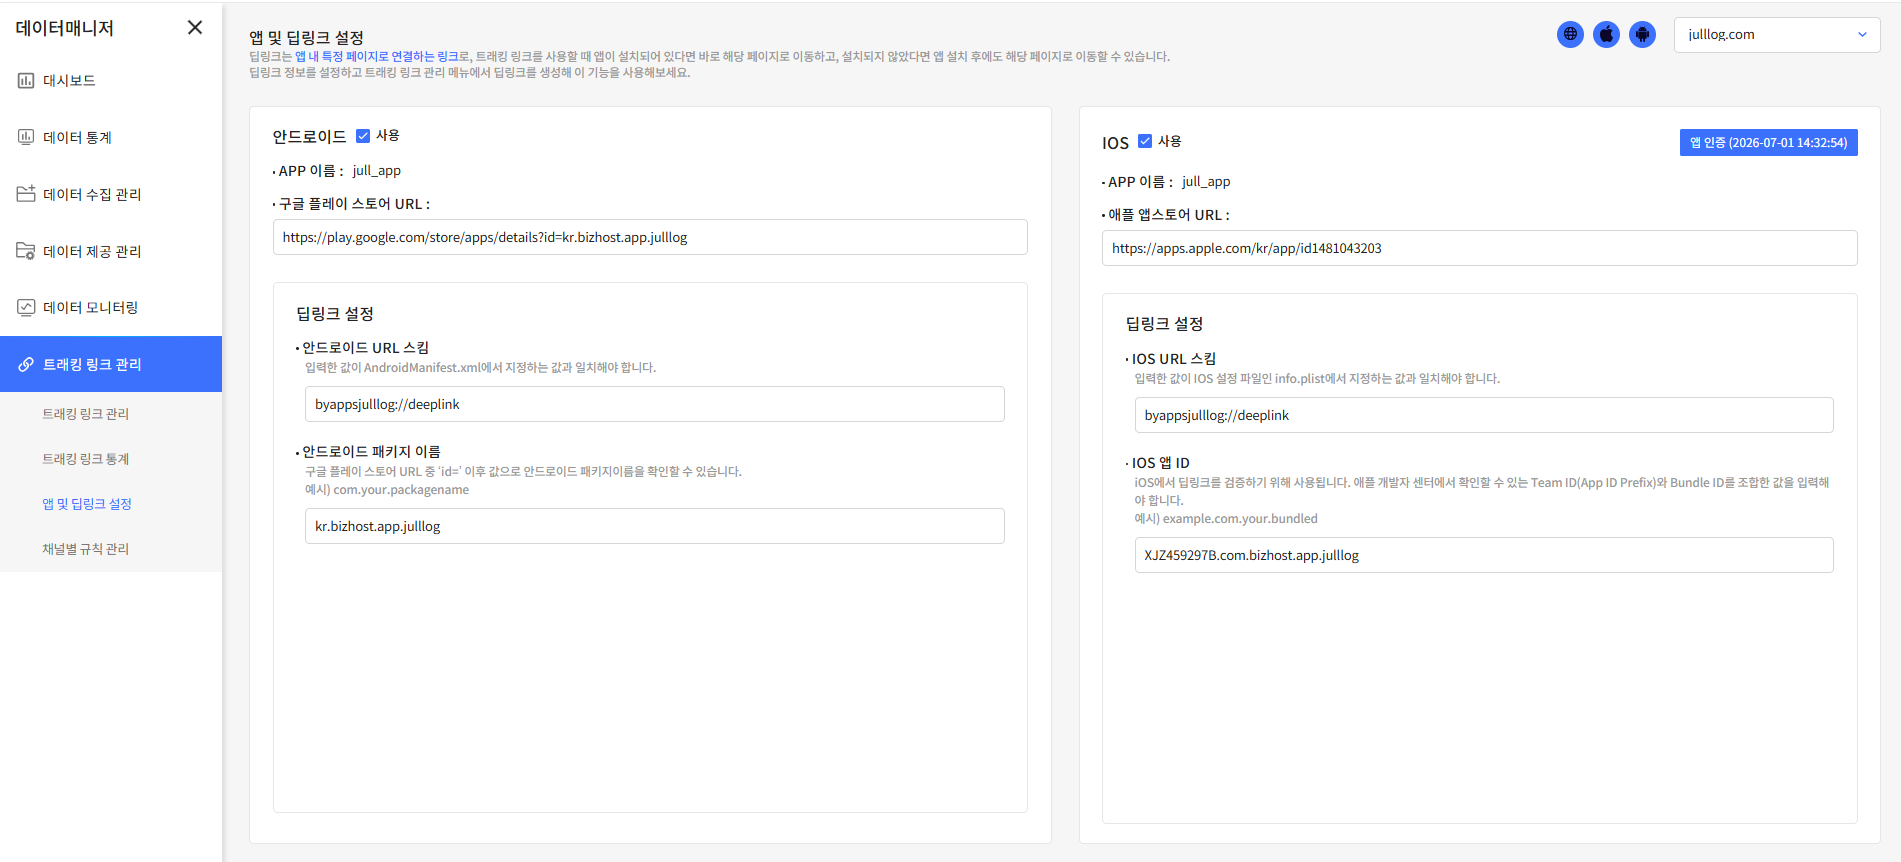Viewport: 1901px width, 862px height.
Task: Focus the 애플 앱스토어 URL field
Action: click(x=1479, y=248)
